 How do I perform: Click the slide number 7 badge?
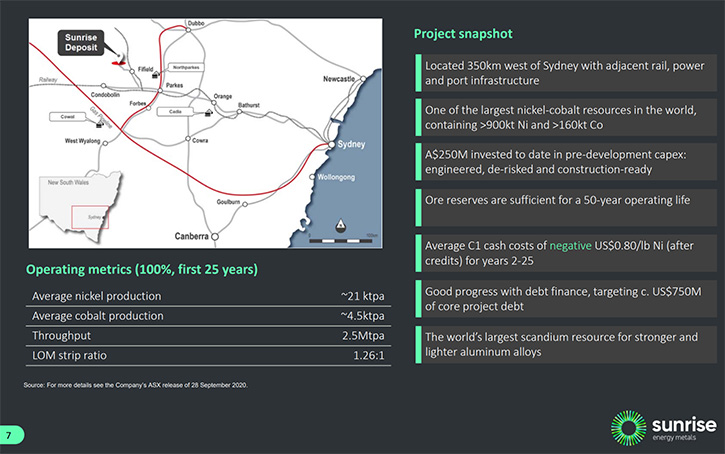coord(11,435)
